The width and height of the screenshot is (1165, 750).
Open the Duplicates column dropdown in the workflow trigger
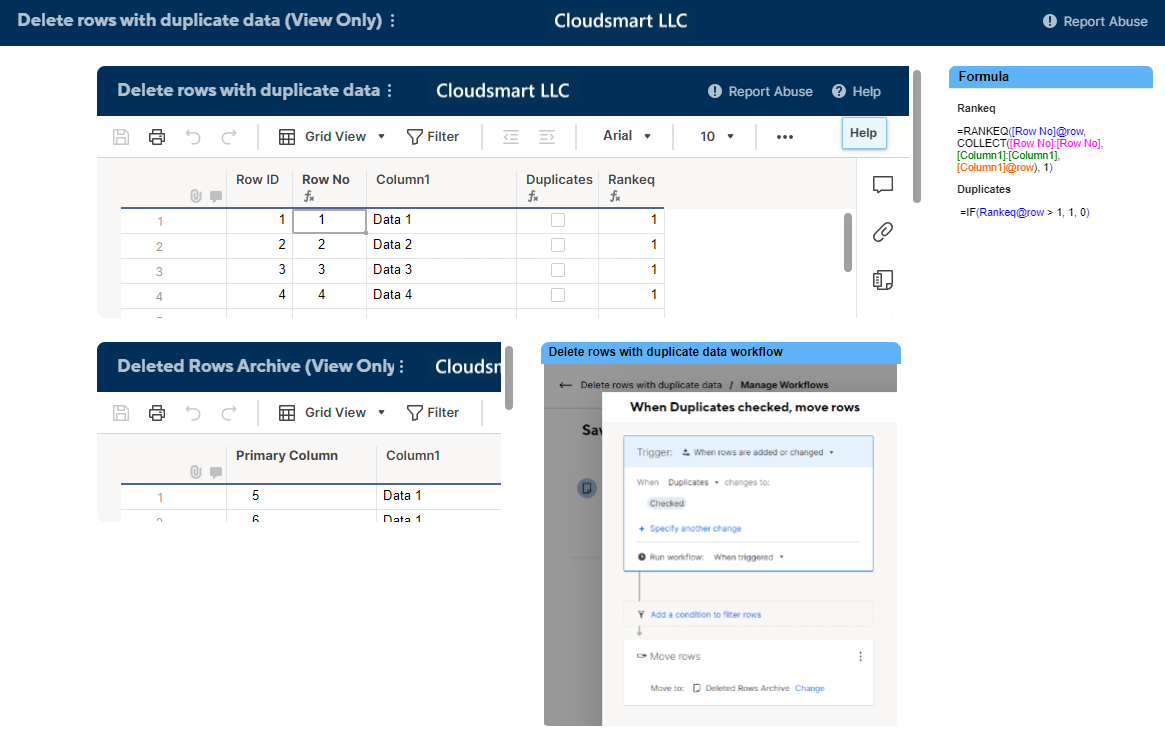pyautogui.click(x=693, y=482)
